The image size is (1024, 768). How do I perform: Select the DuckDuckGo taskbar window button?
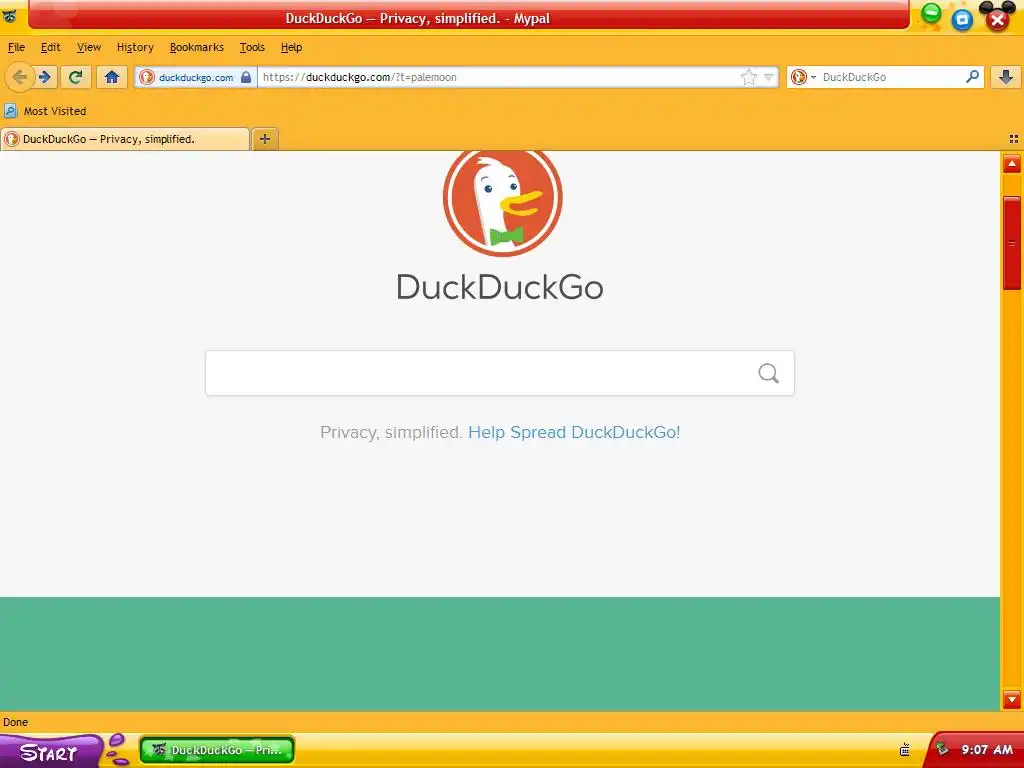pos(217,750)
